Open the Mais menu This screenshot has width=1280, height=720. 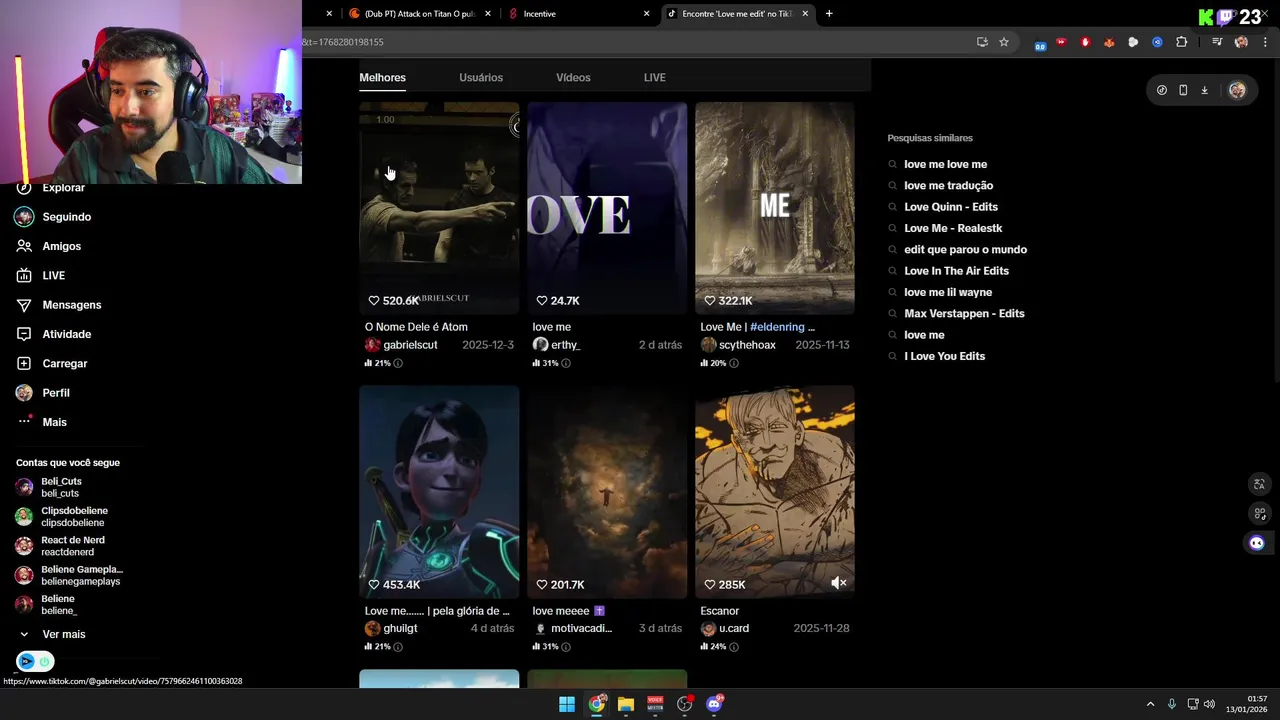pyautogui.click(x=54, y=422)
